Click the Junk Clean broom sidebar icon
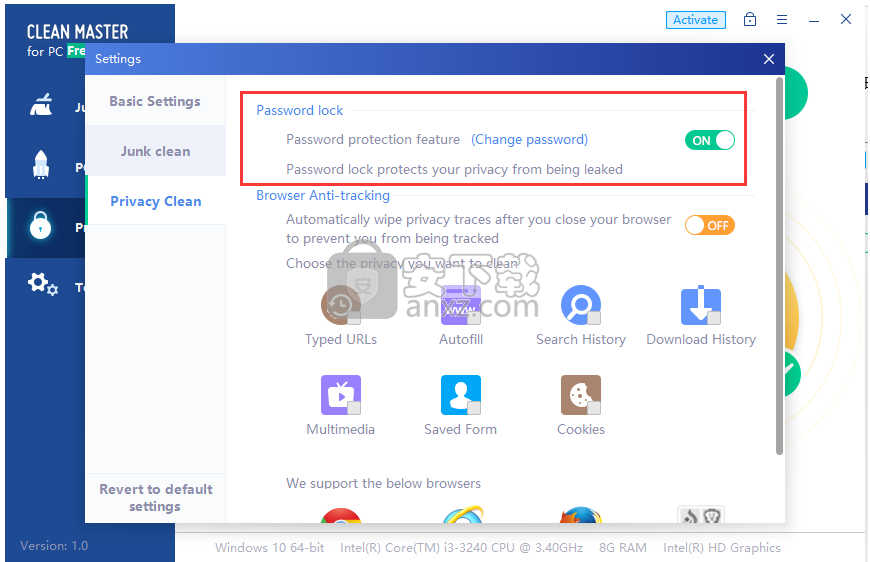The height and width of the screenshot is (562, 870). point(41,104)
